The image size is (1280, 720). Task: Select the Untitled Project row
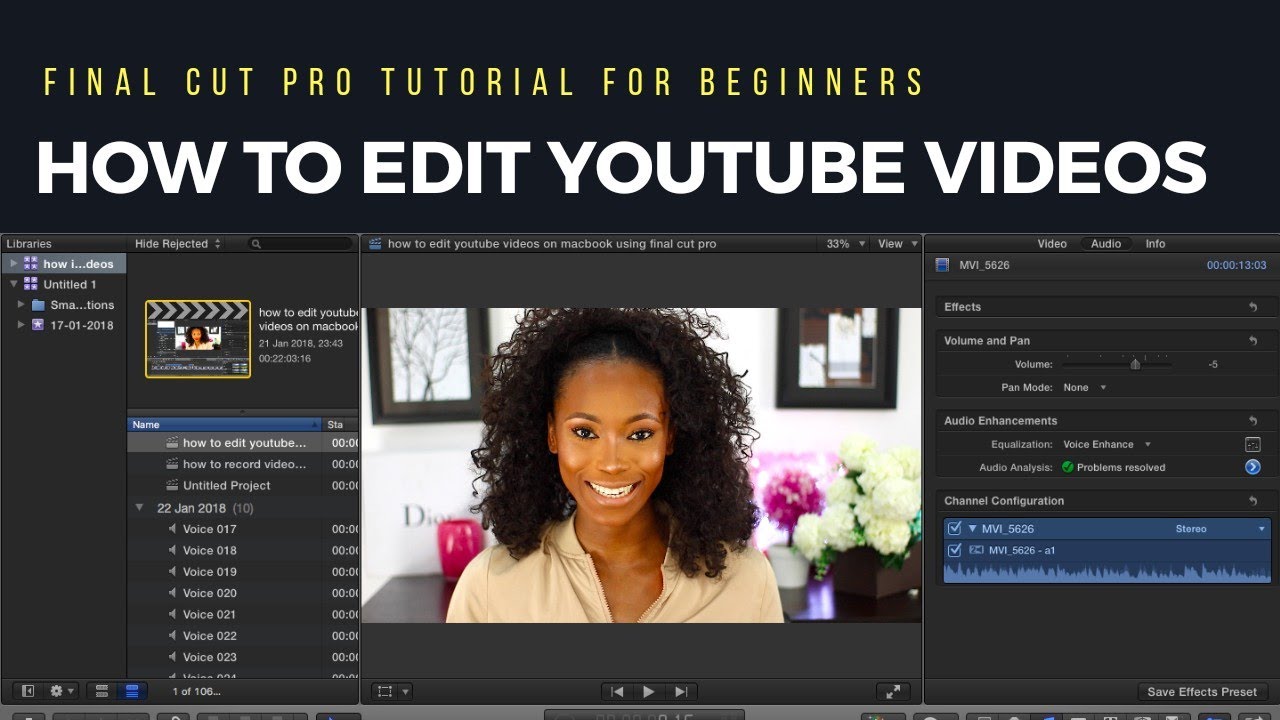[243, 486]
